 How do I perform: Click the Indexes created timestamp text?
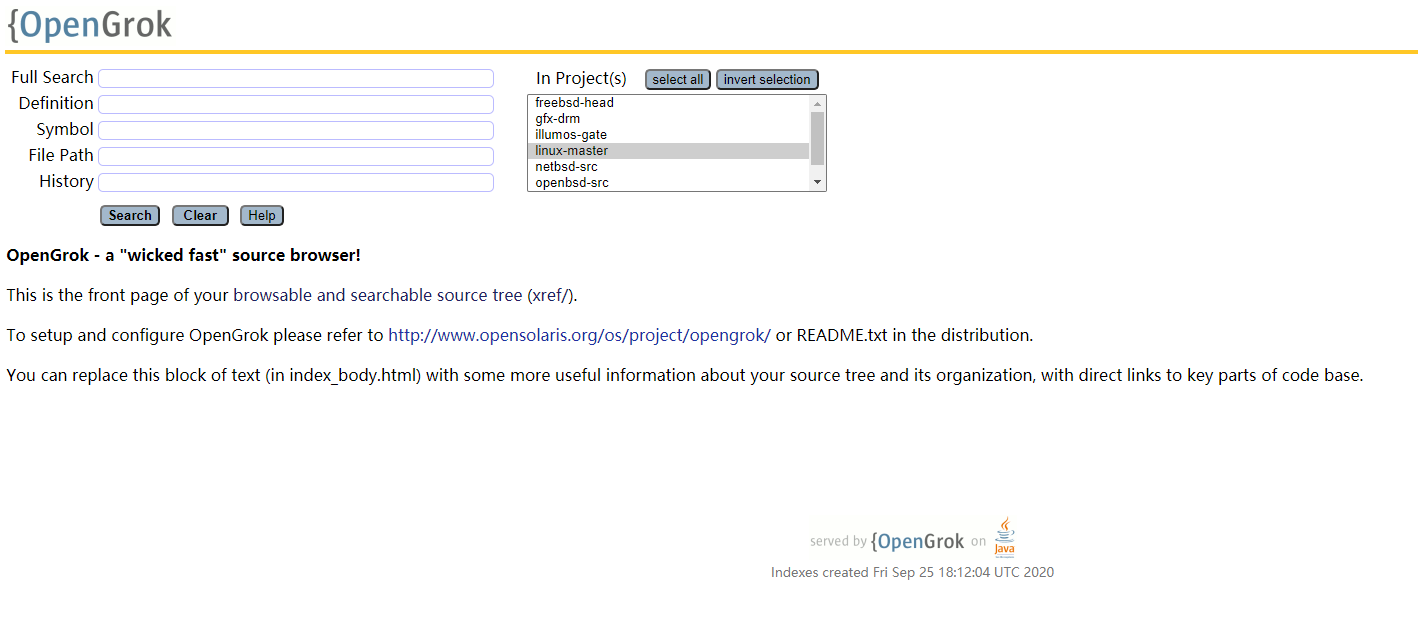(912, 572)
